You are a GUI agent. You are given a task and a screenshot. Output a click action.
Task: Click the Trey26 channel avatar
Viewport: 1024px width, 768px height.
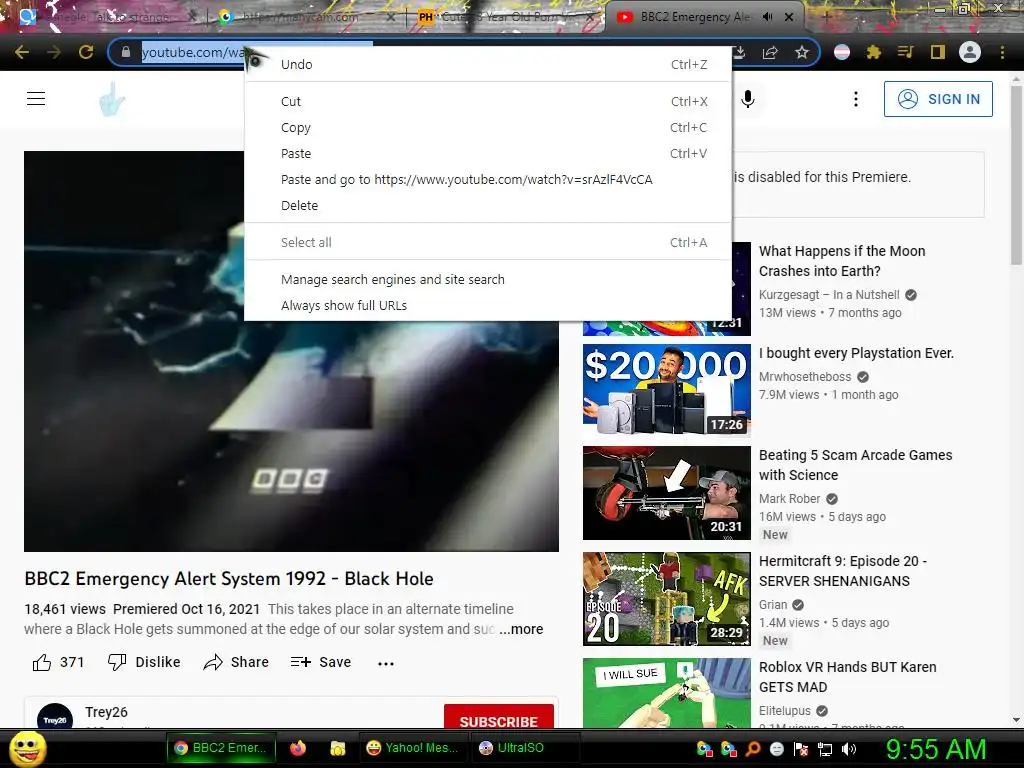(x=55, y=716)
